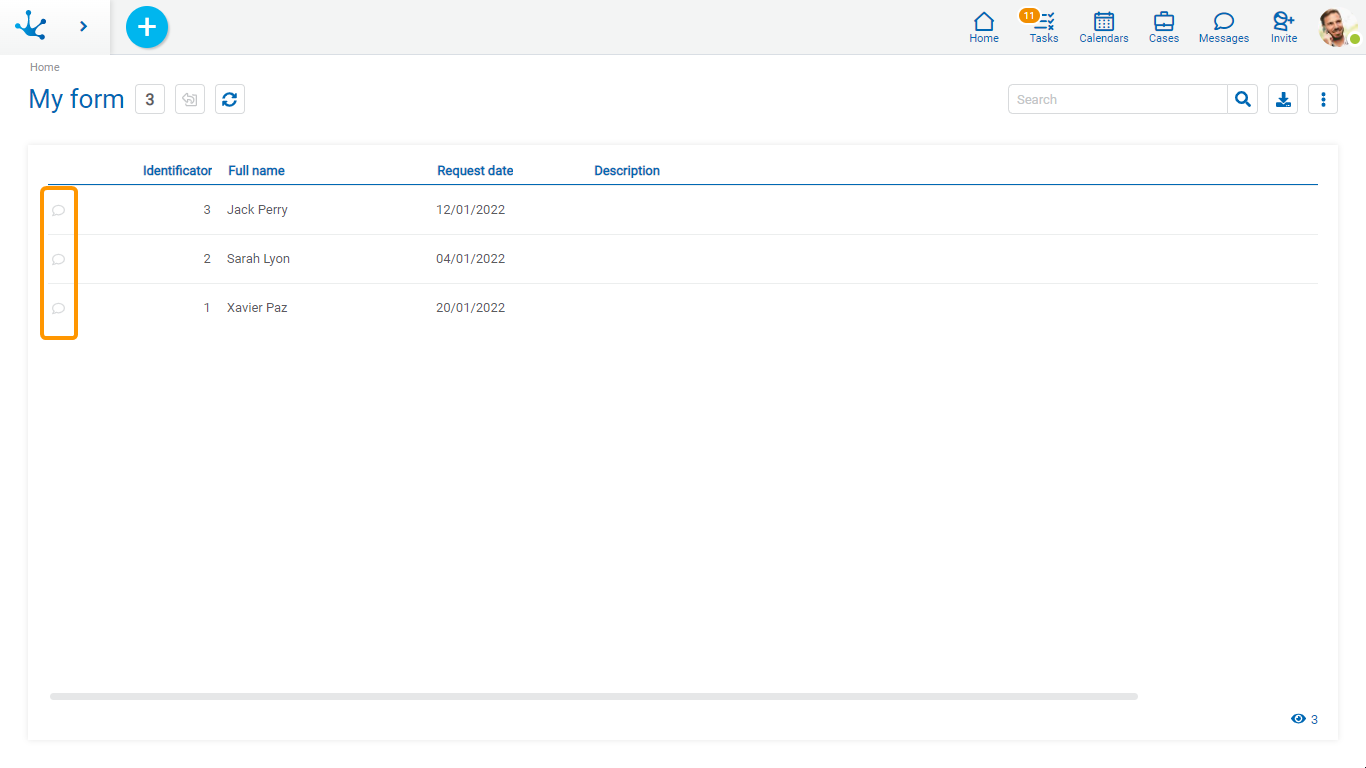This screenshot has height=768, width=1366.
Task: Click into the Search input field
Action: click(1117, 99)
